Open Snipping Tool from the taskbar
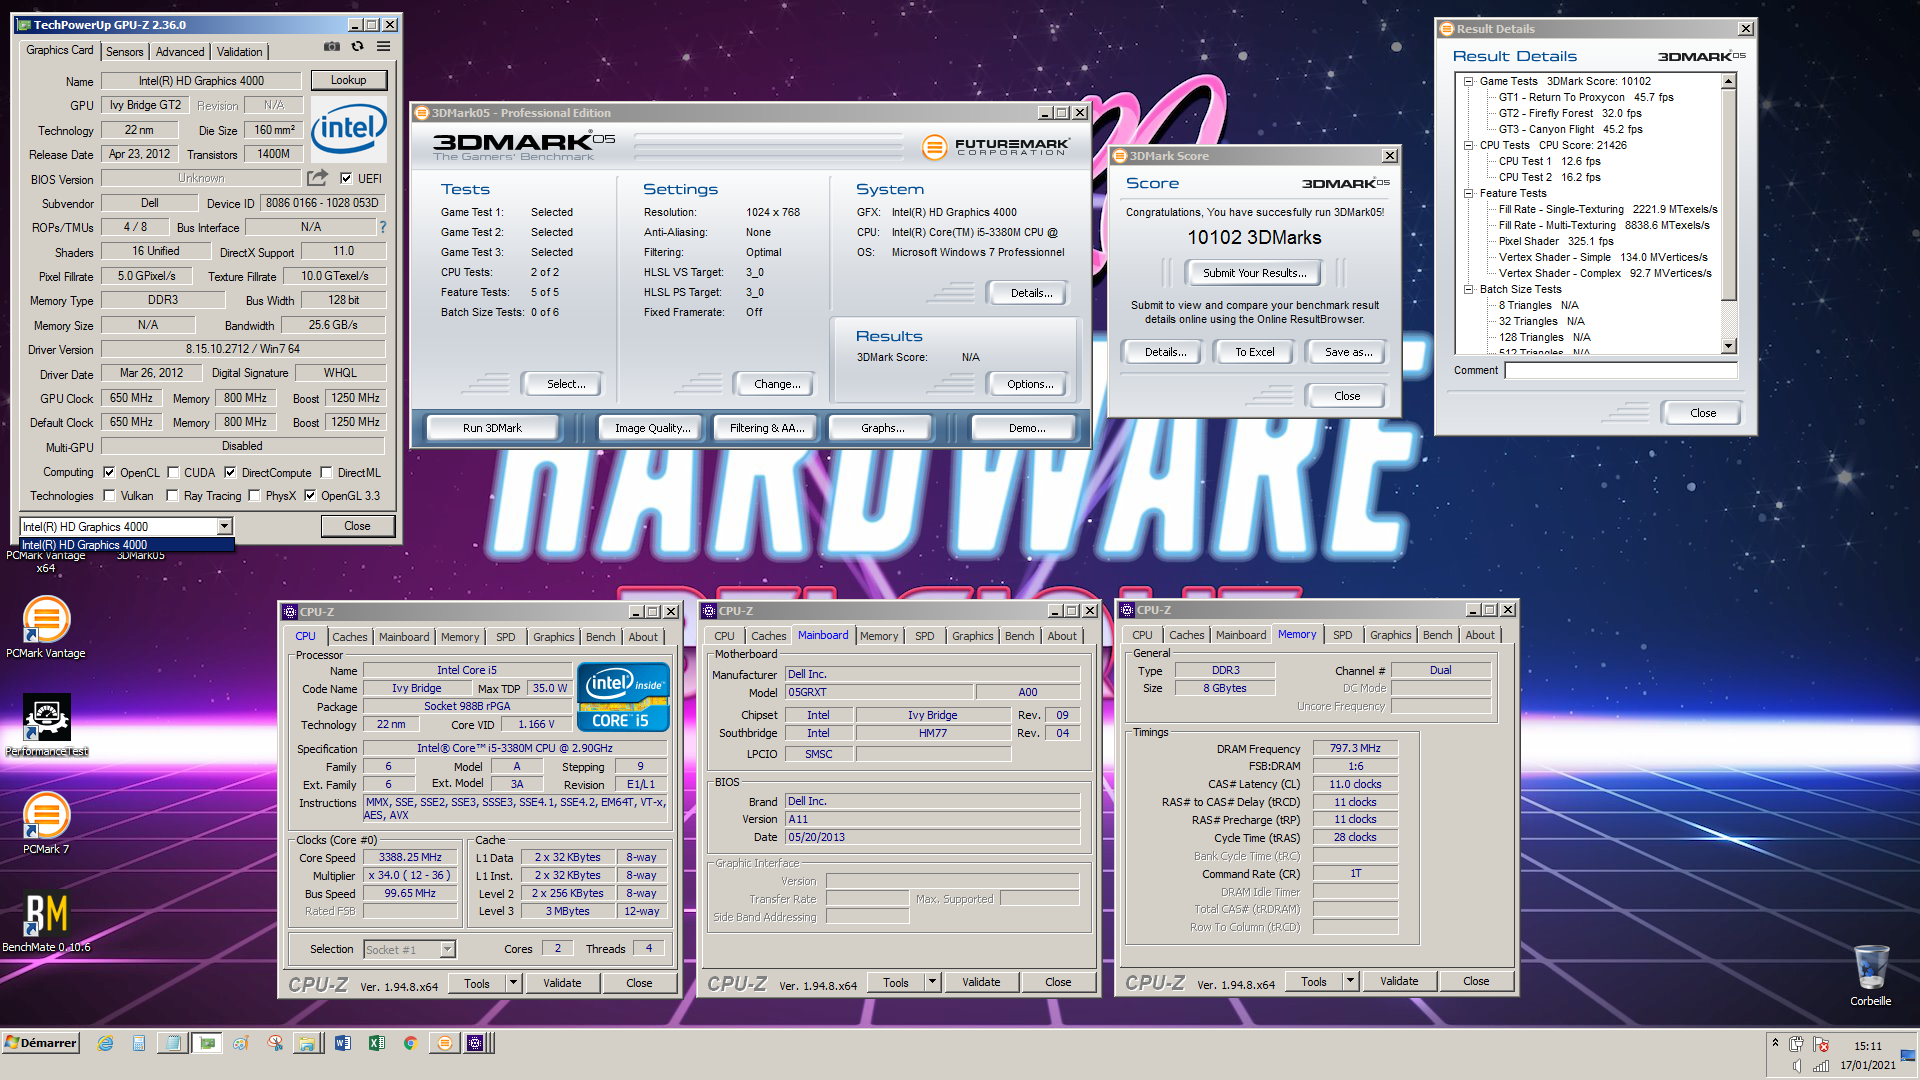The height and width of the screenshot is (1080, 1920). click(275, 1043)
